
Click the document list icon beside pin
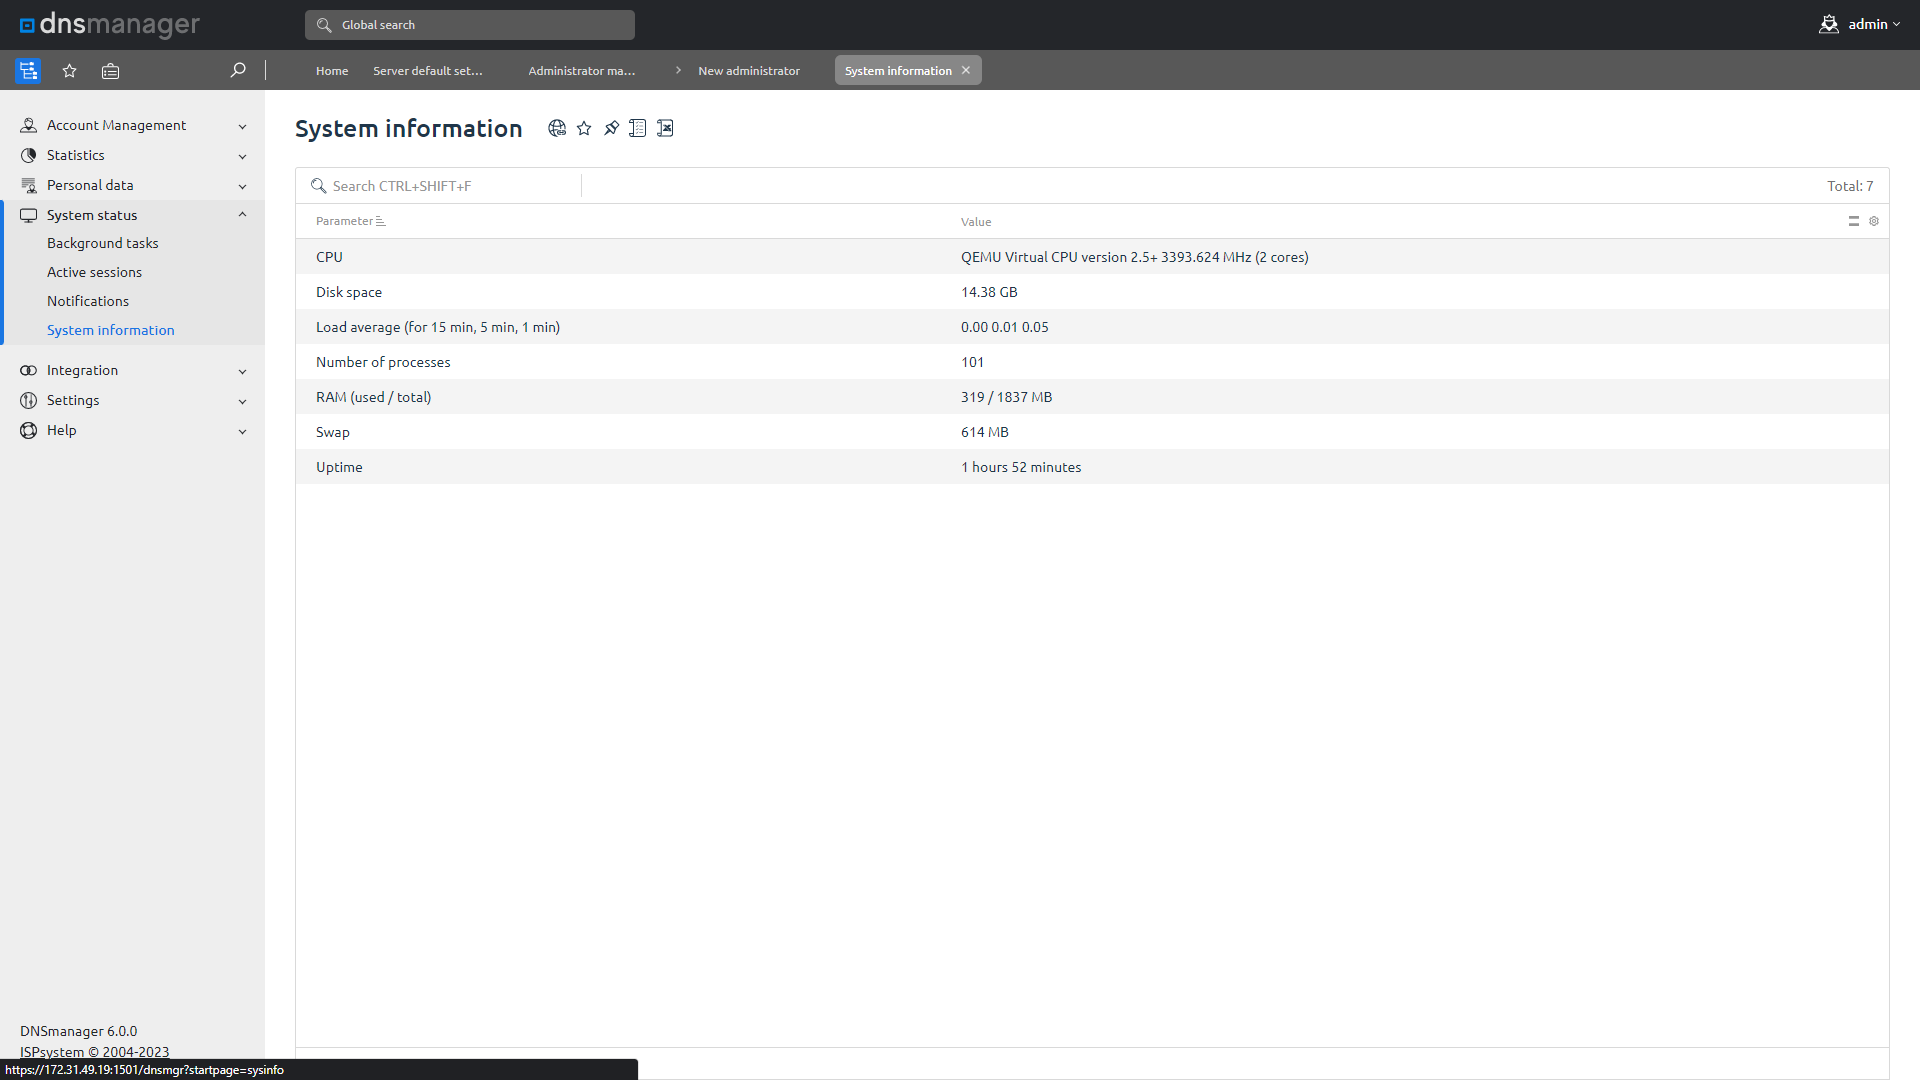pos(637,128)
